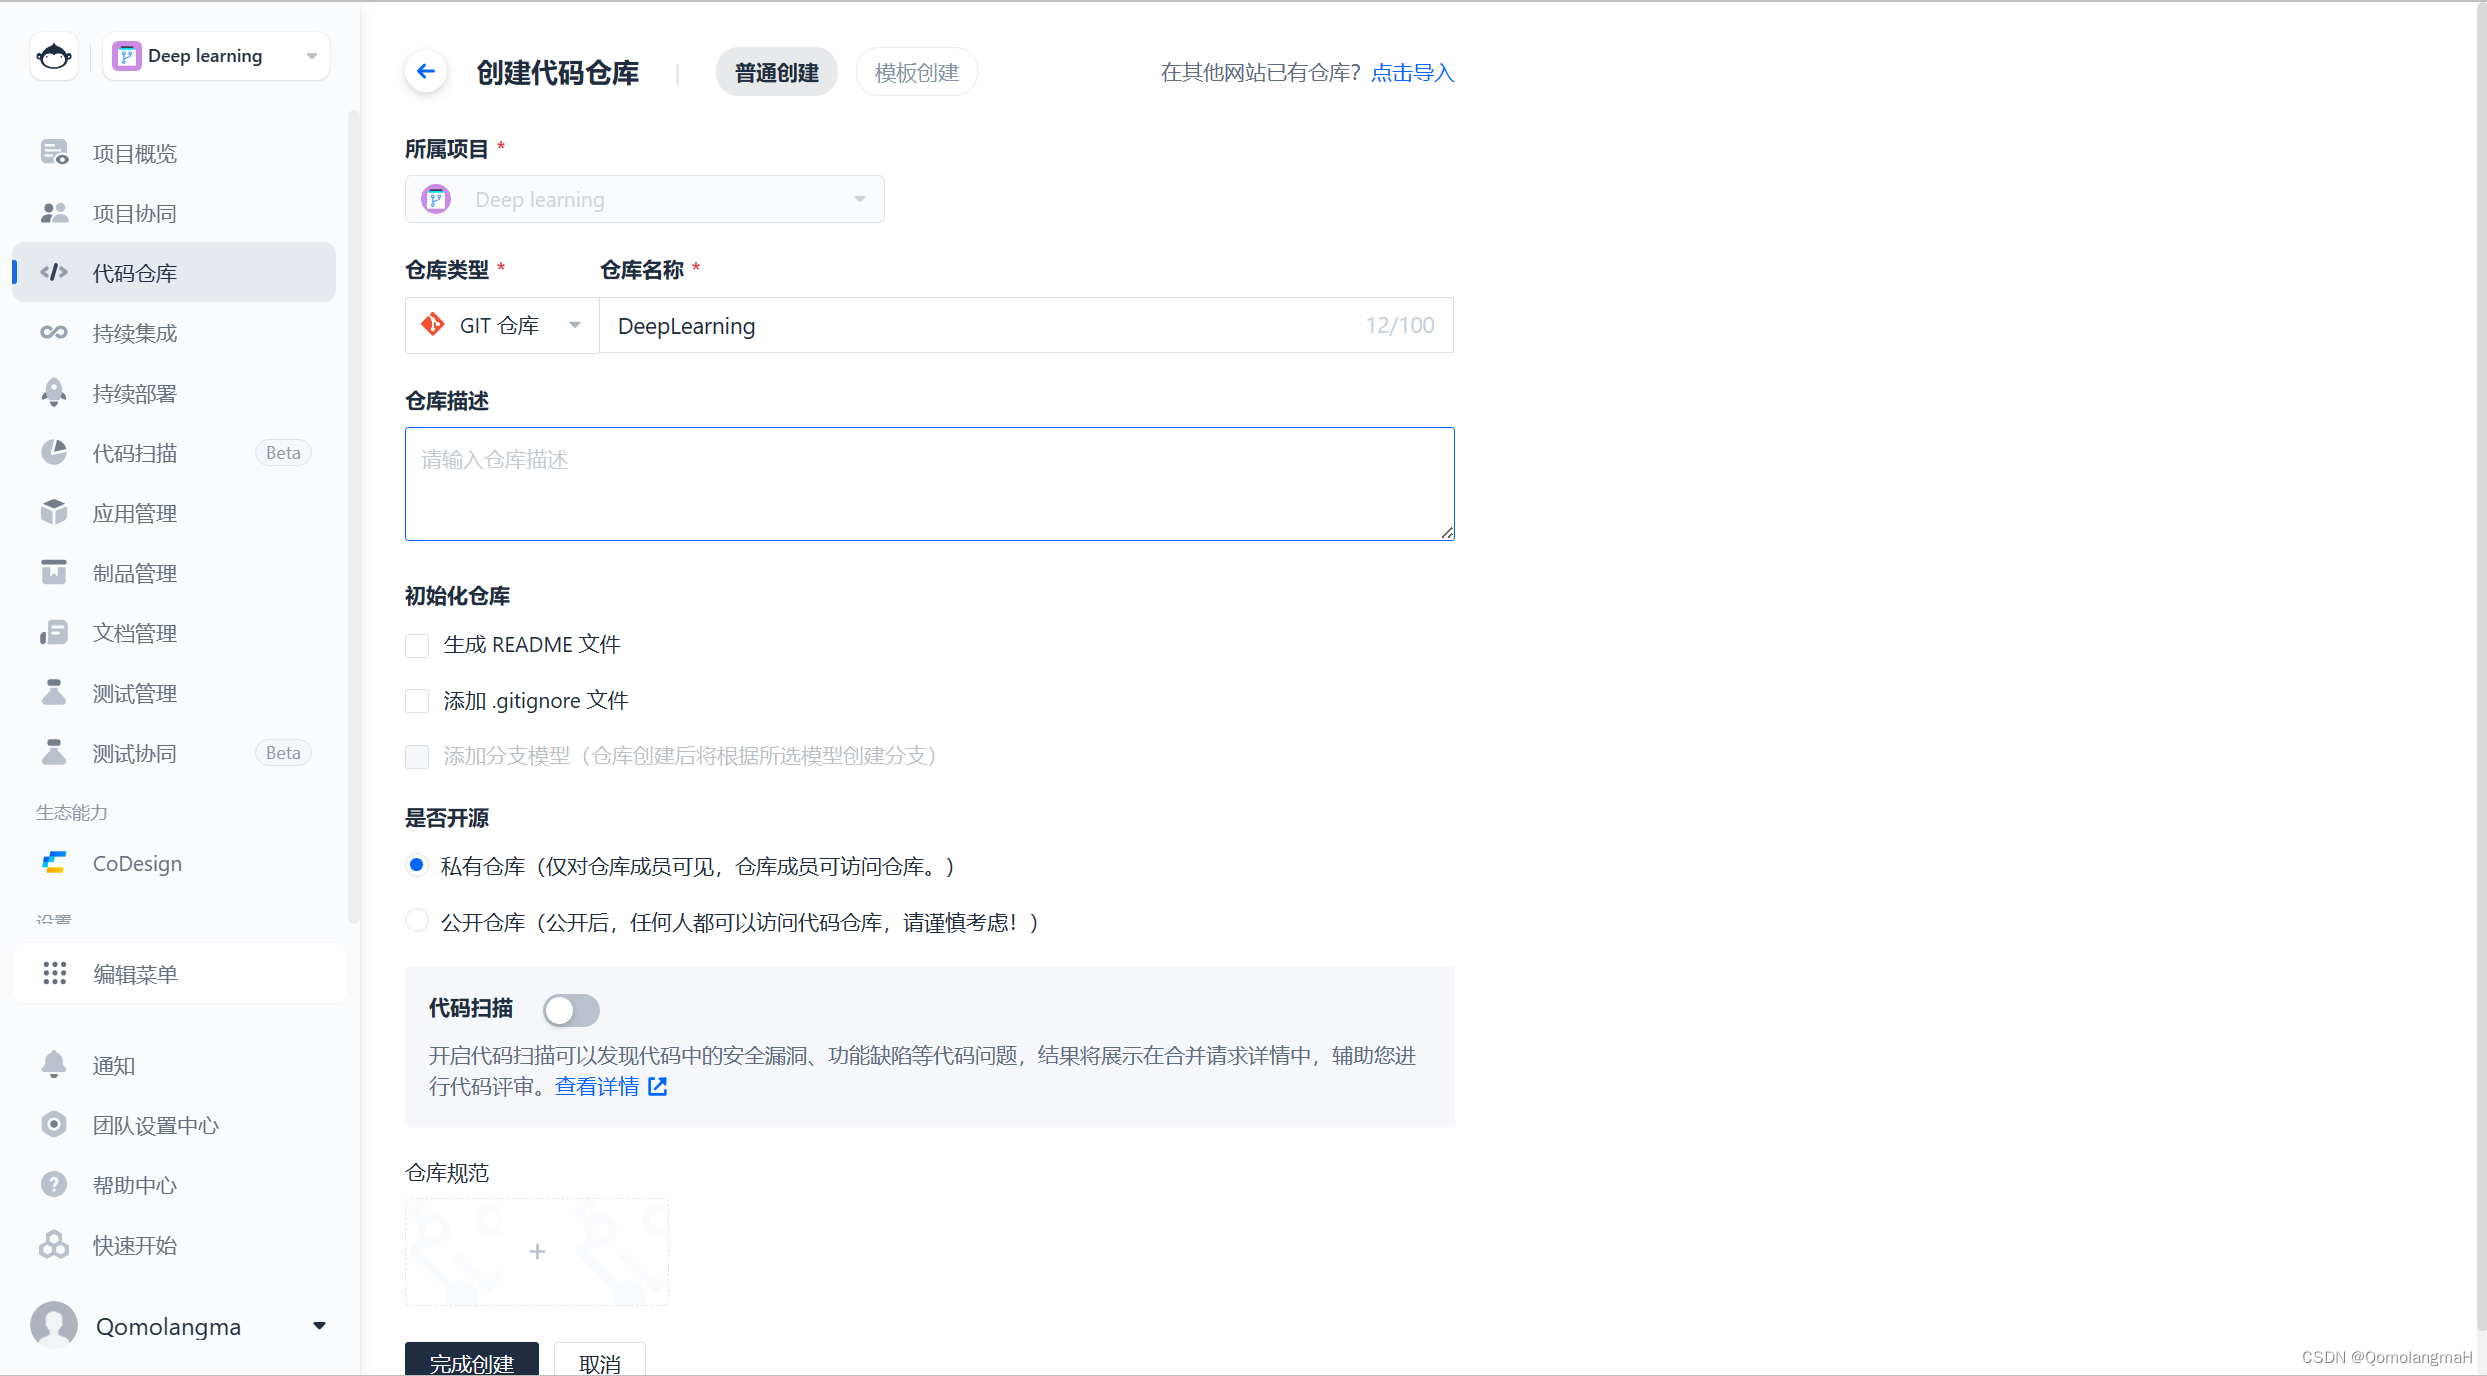Expand the Deep learning project switcher

pos(216,56)
